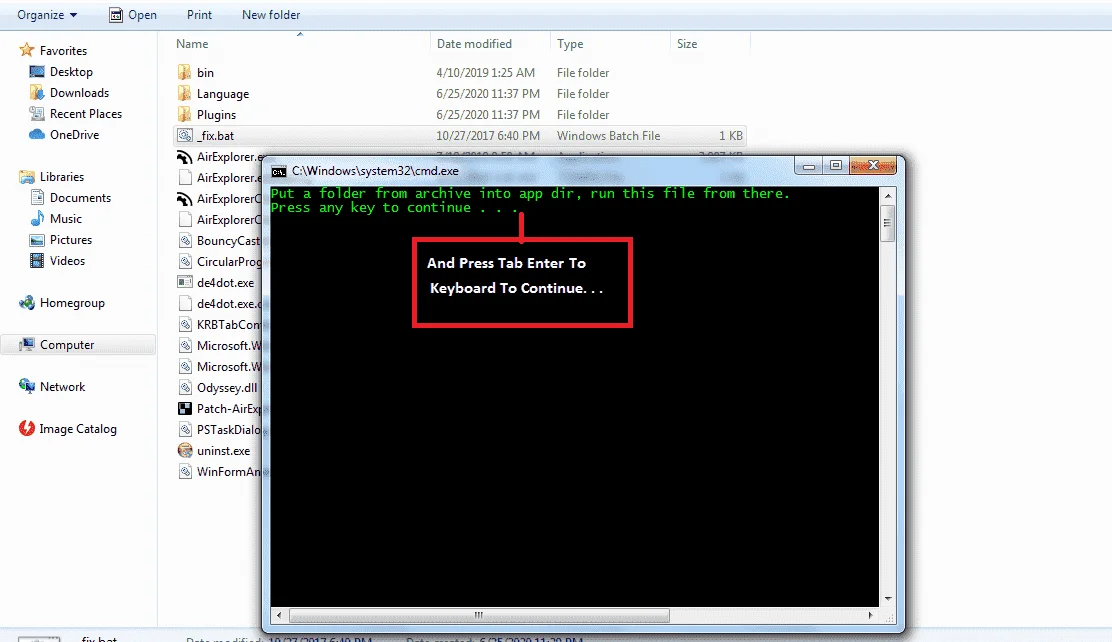
Task: Sort by the Type column header
Action: 570,44
